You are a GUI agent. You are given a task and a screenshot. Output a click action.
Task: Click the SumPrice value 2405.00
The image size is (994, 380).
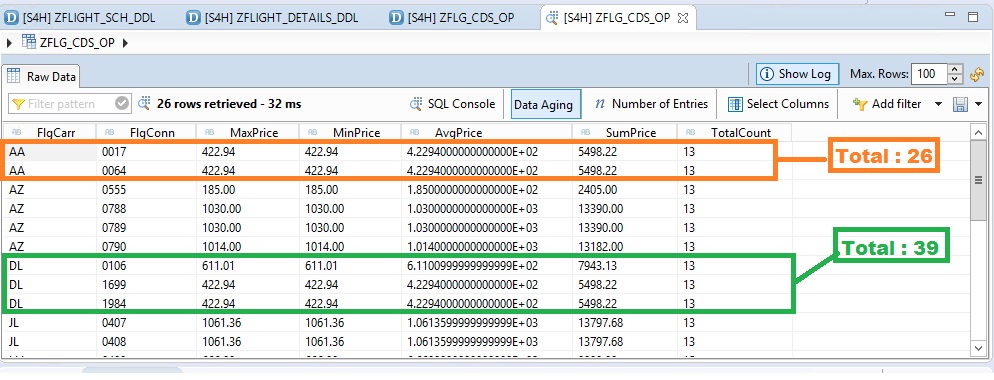point(598,190)
